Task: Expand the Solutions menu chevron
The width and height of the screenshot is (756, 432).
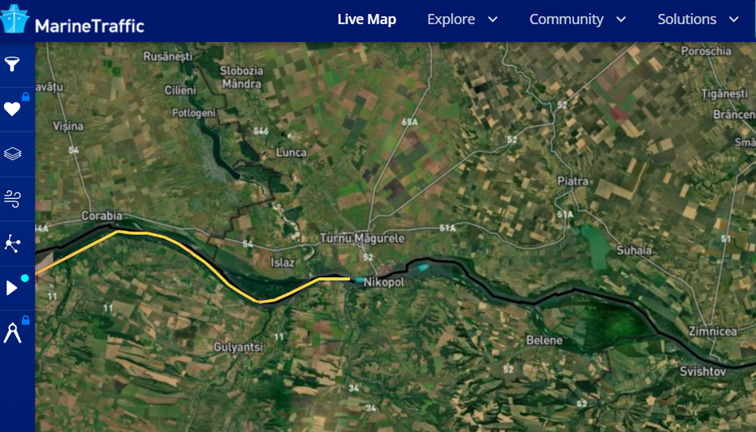Action: (734, 20)
